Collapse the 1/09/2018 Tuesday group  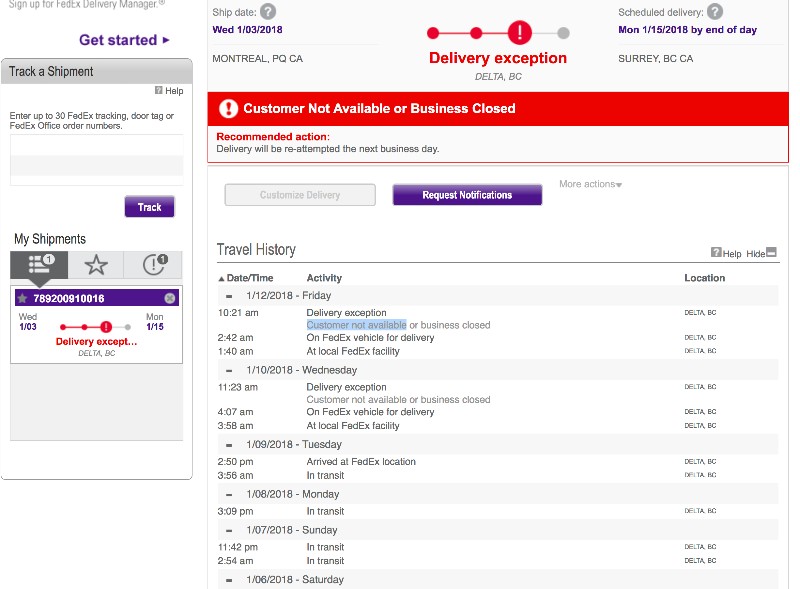point(229,445)
